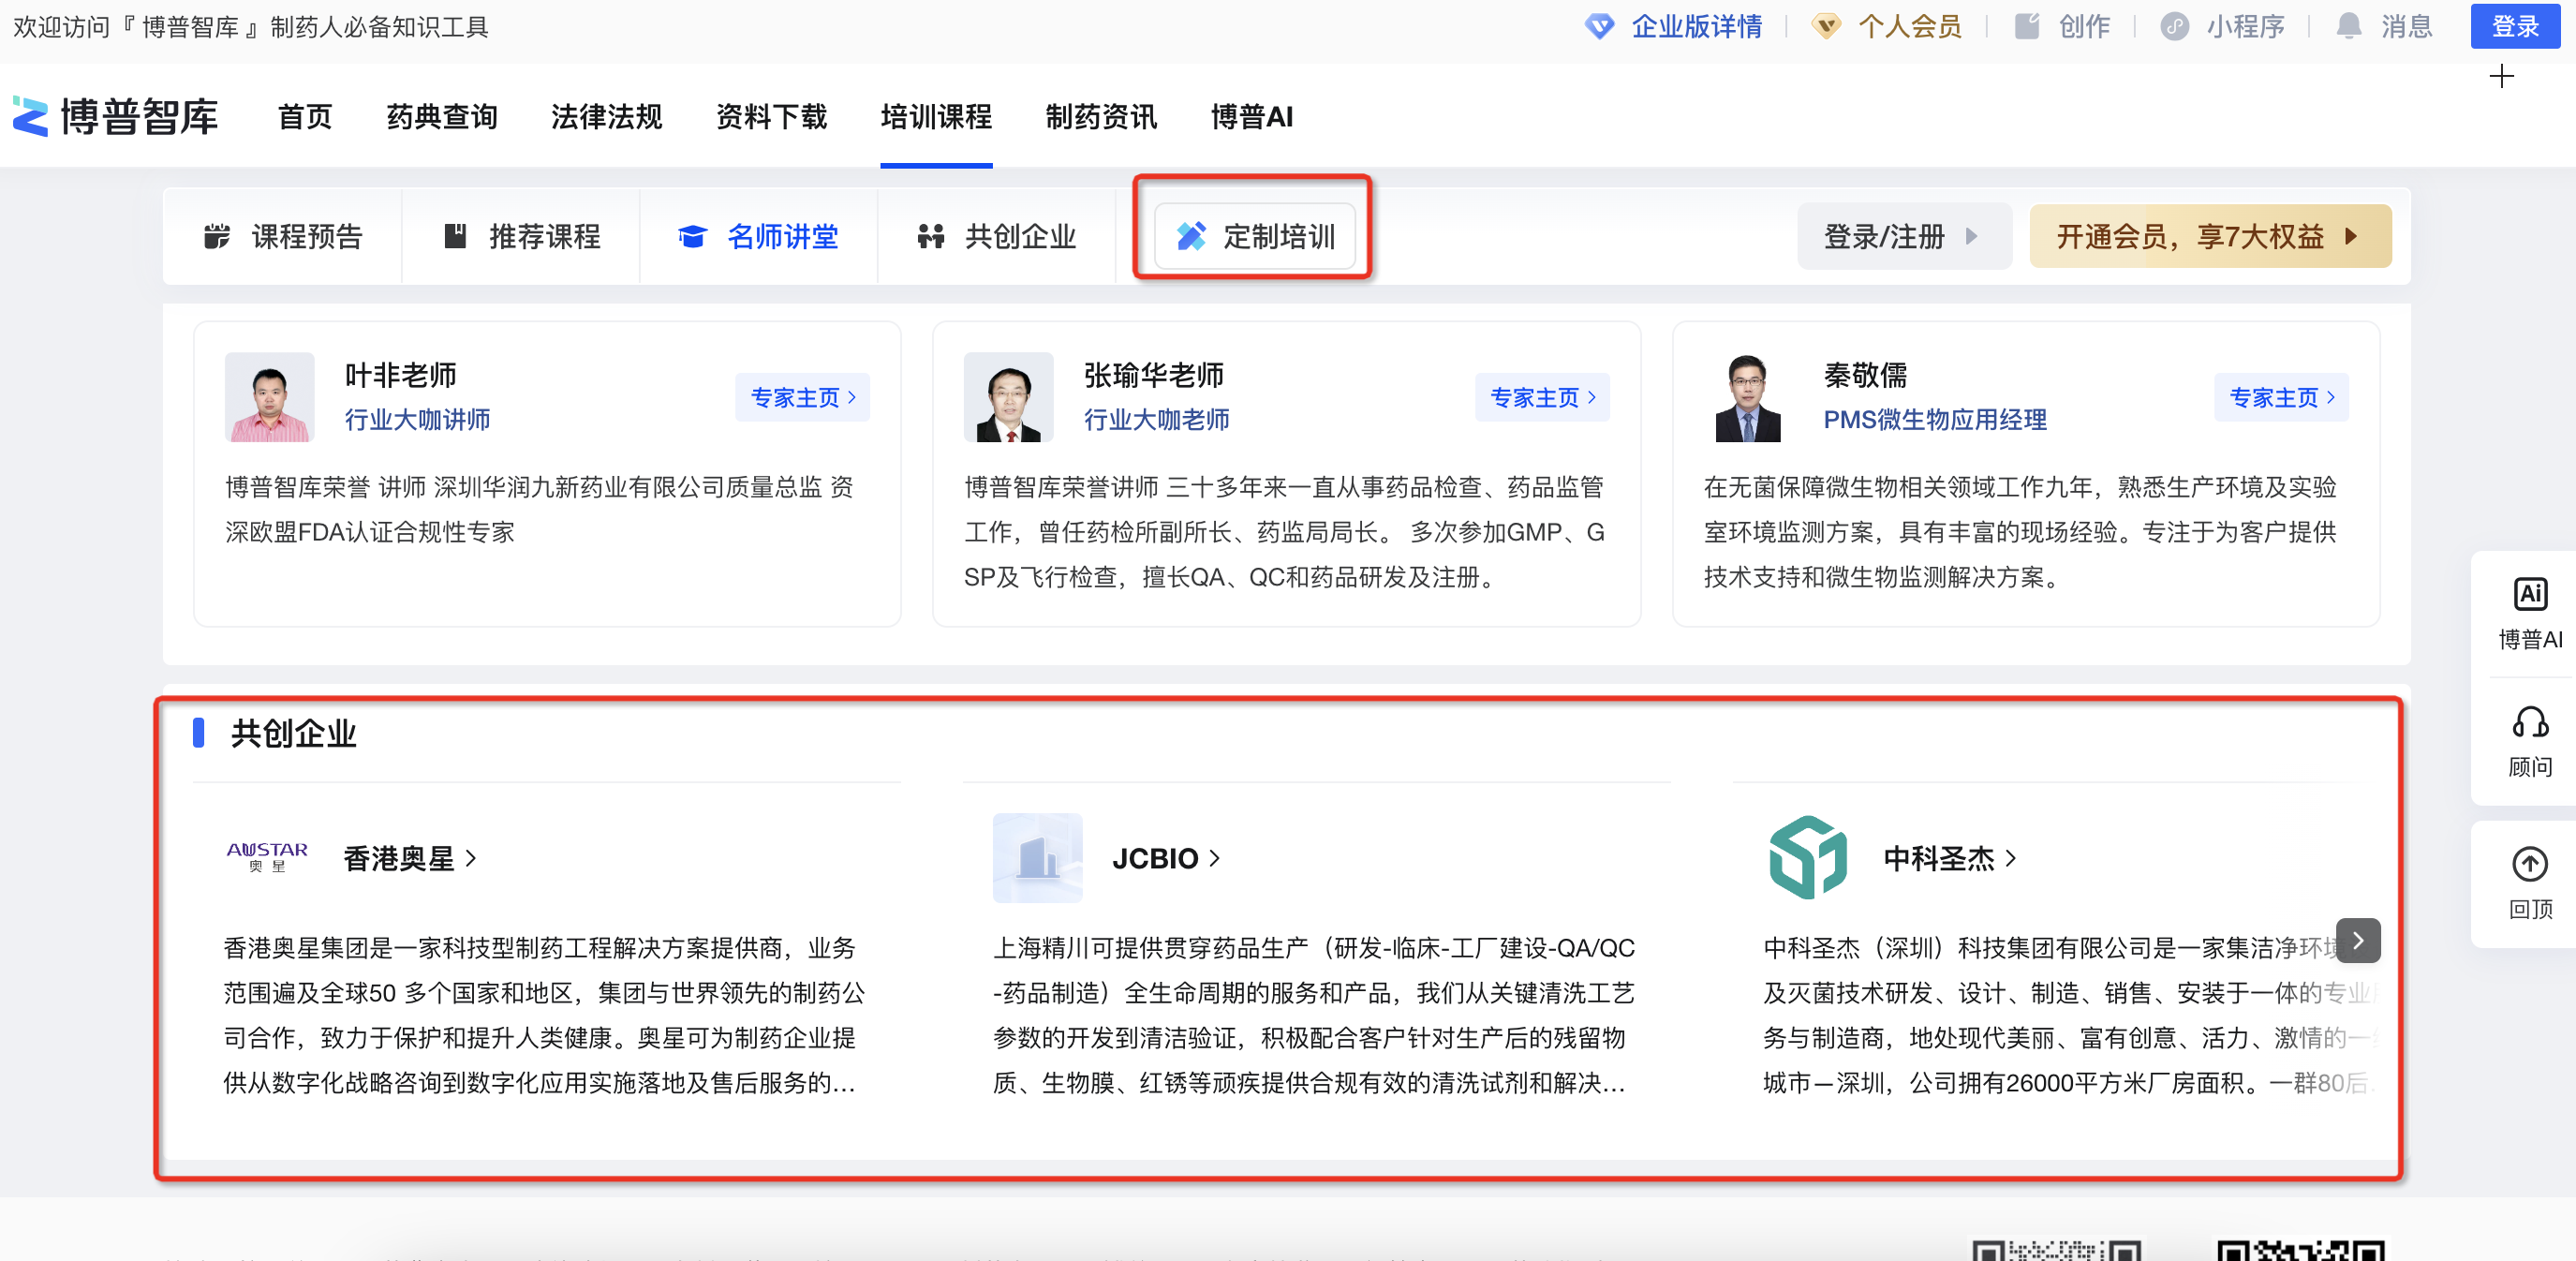The height and width of the screenshot is (1261, 2576).
Task: Click the 消息 bell icon
Action: click(x=2349, y=26)
